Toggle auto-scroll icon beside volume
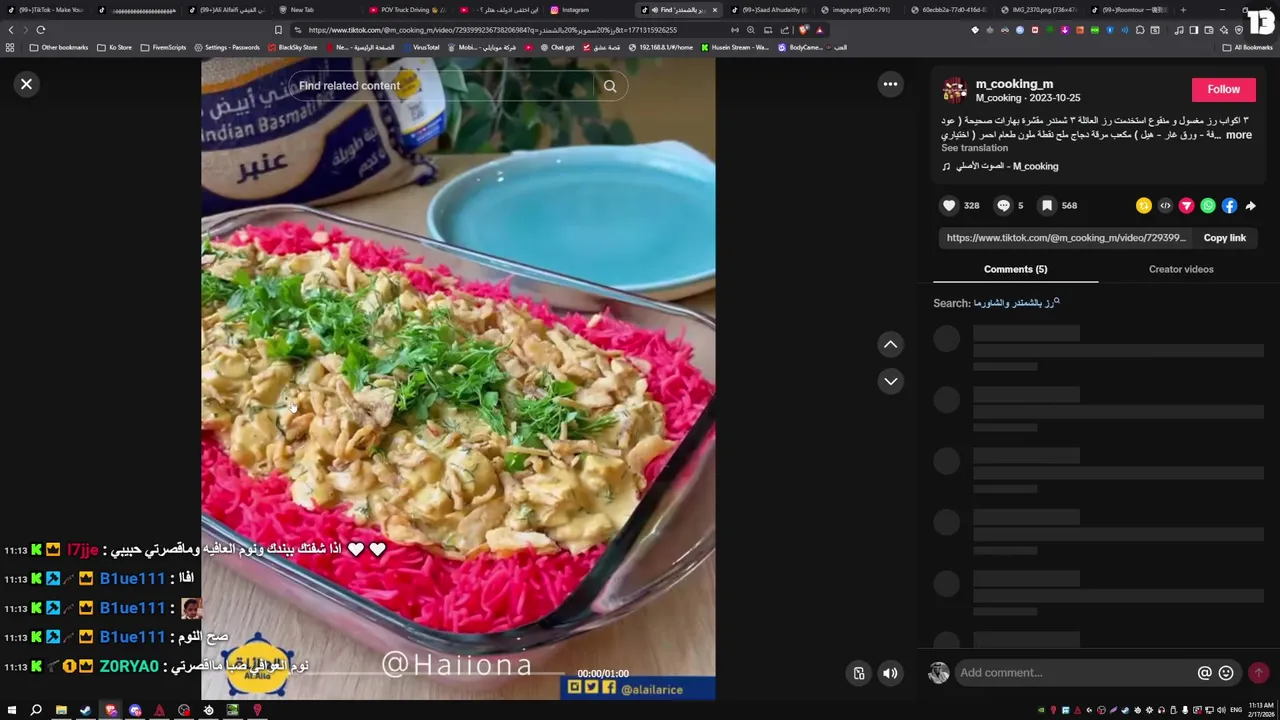The height and width of the screenshot is (720, 1280). (x=858, y=673)
